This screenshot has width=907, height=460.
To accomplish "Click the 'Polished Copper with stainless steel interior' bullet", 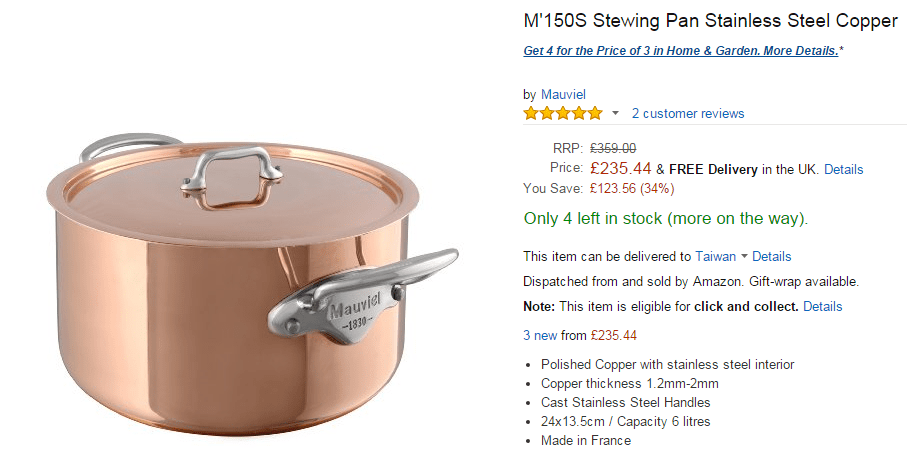I will (667, 364).
